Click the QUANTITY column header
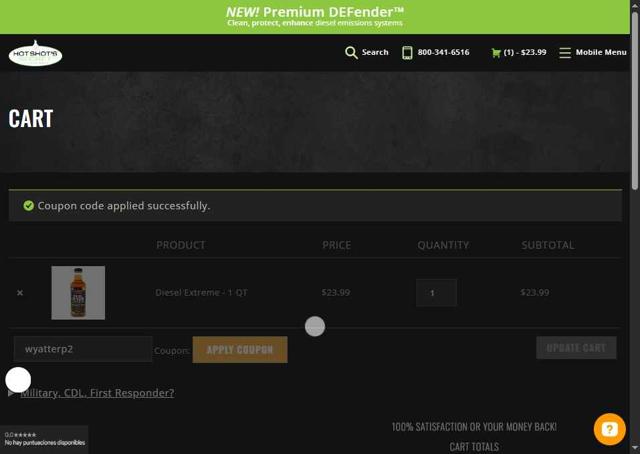 click(x=443, y=245)
